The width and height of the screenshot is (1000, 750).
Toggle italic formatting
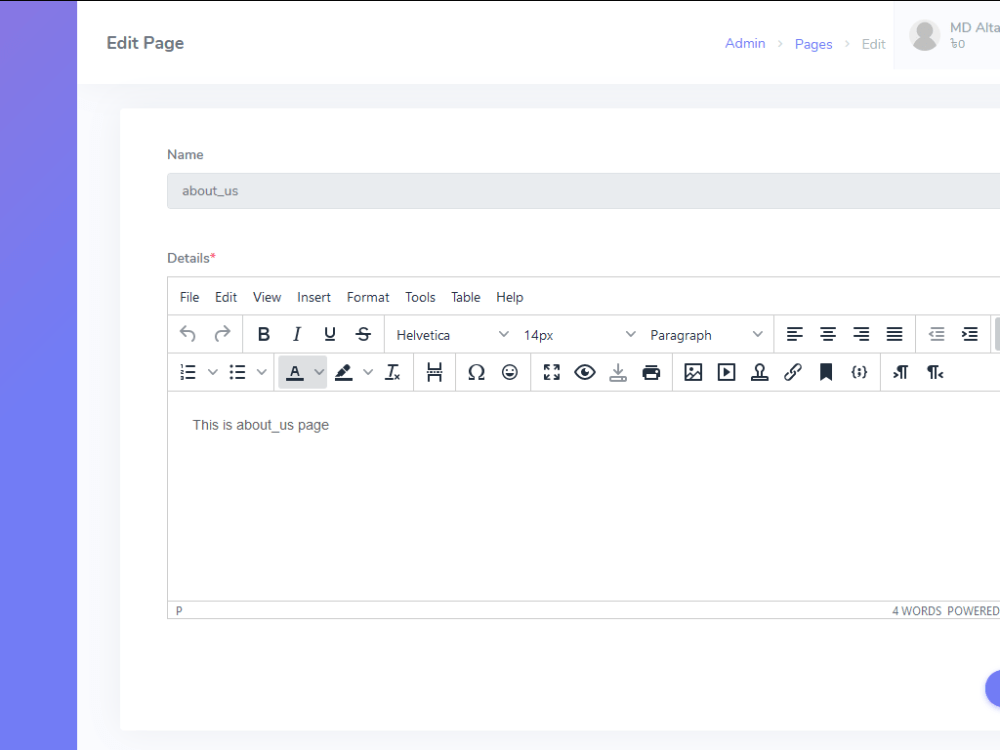click(x=297, y=334)
